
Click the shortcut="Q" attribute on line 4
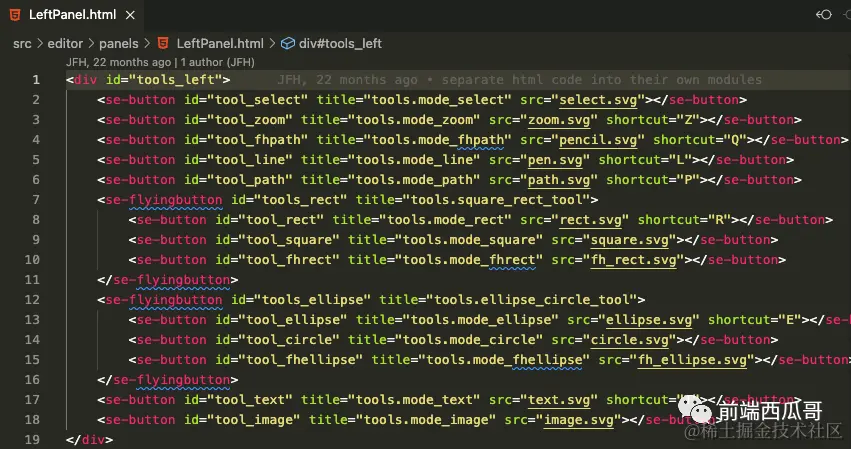700,140
